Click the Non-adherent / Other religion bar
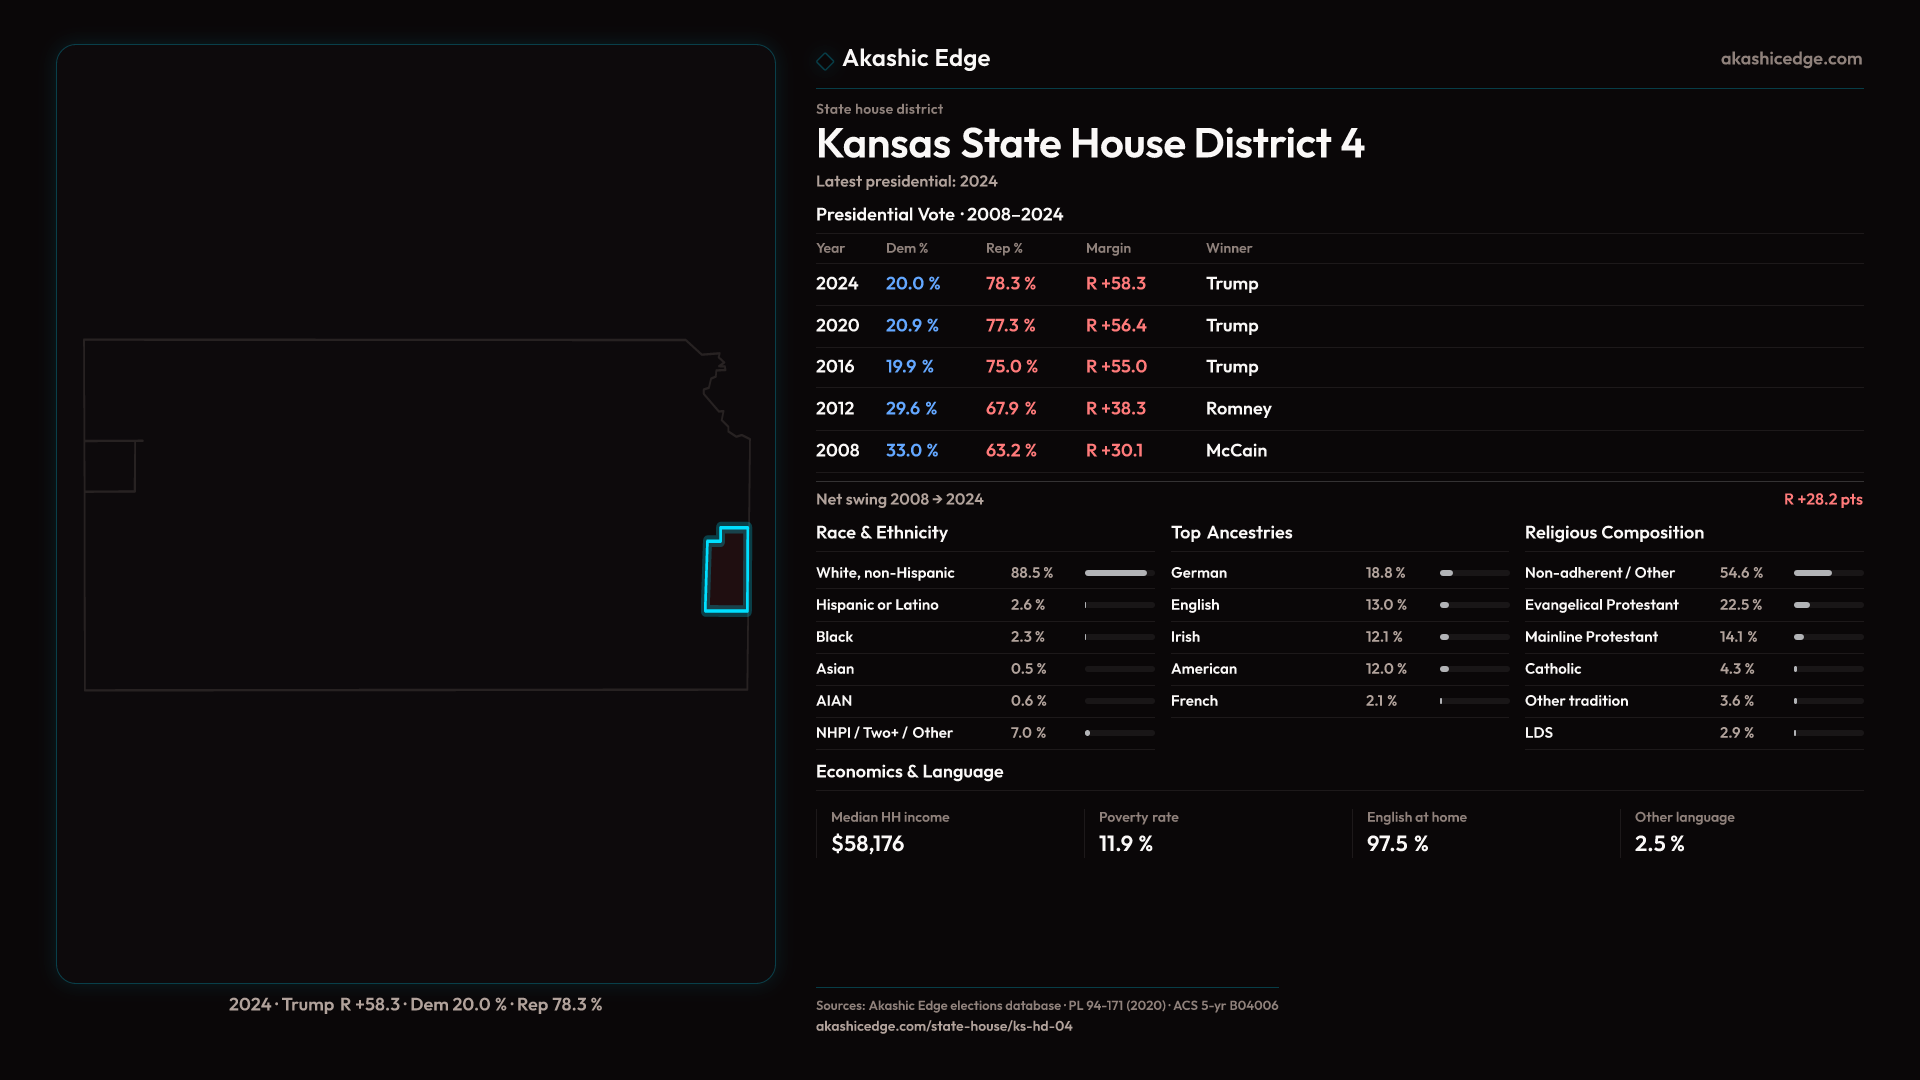 click(1827, 573)
